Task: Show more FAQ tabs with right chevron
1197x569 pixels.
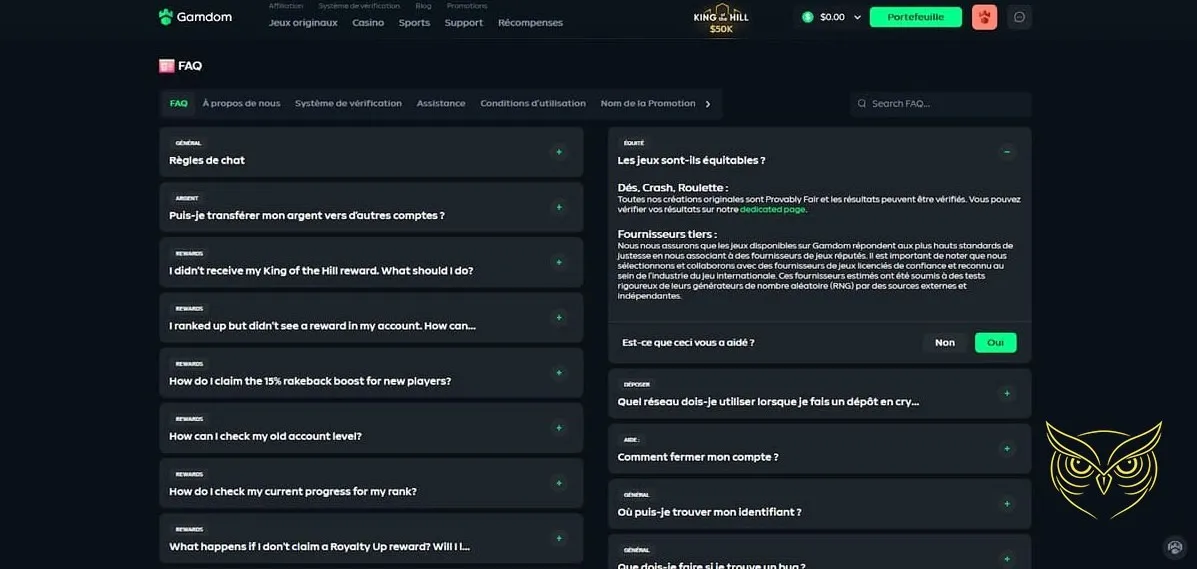Action: tap(708, 104)
